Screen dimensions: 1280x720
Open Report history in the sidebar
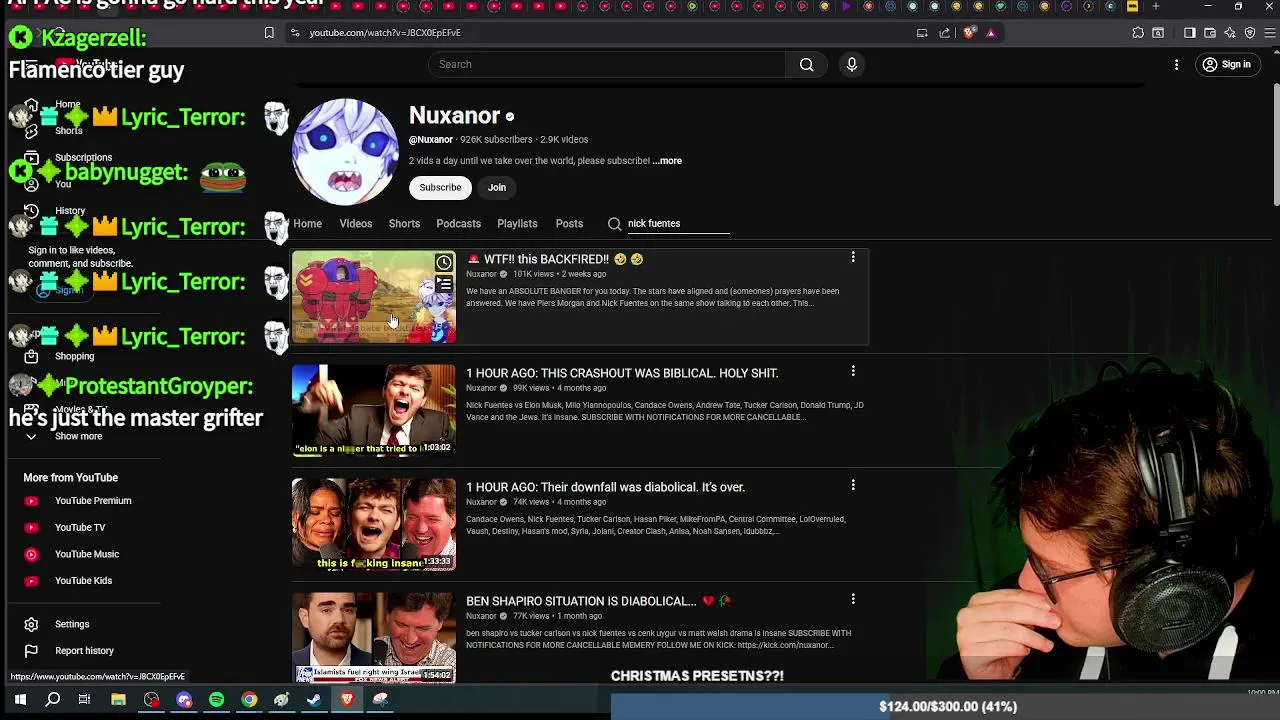(x=85, y=651)
